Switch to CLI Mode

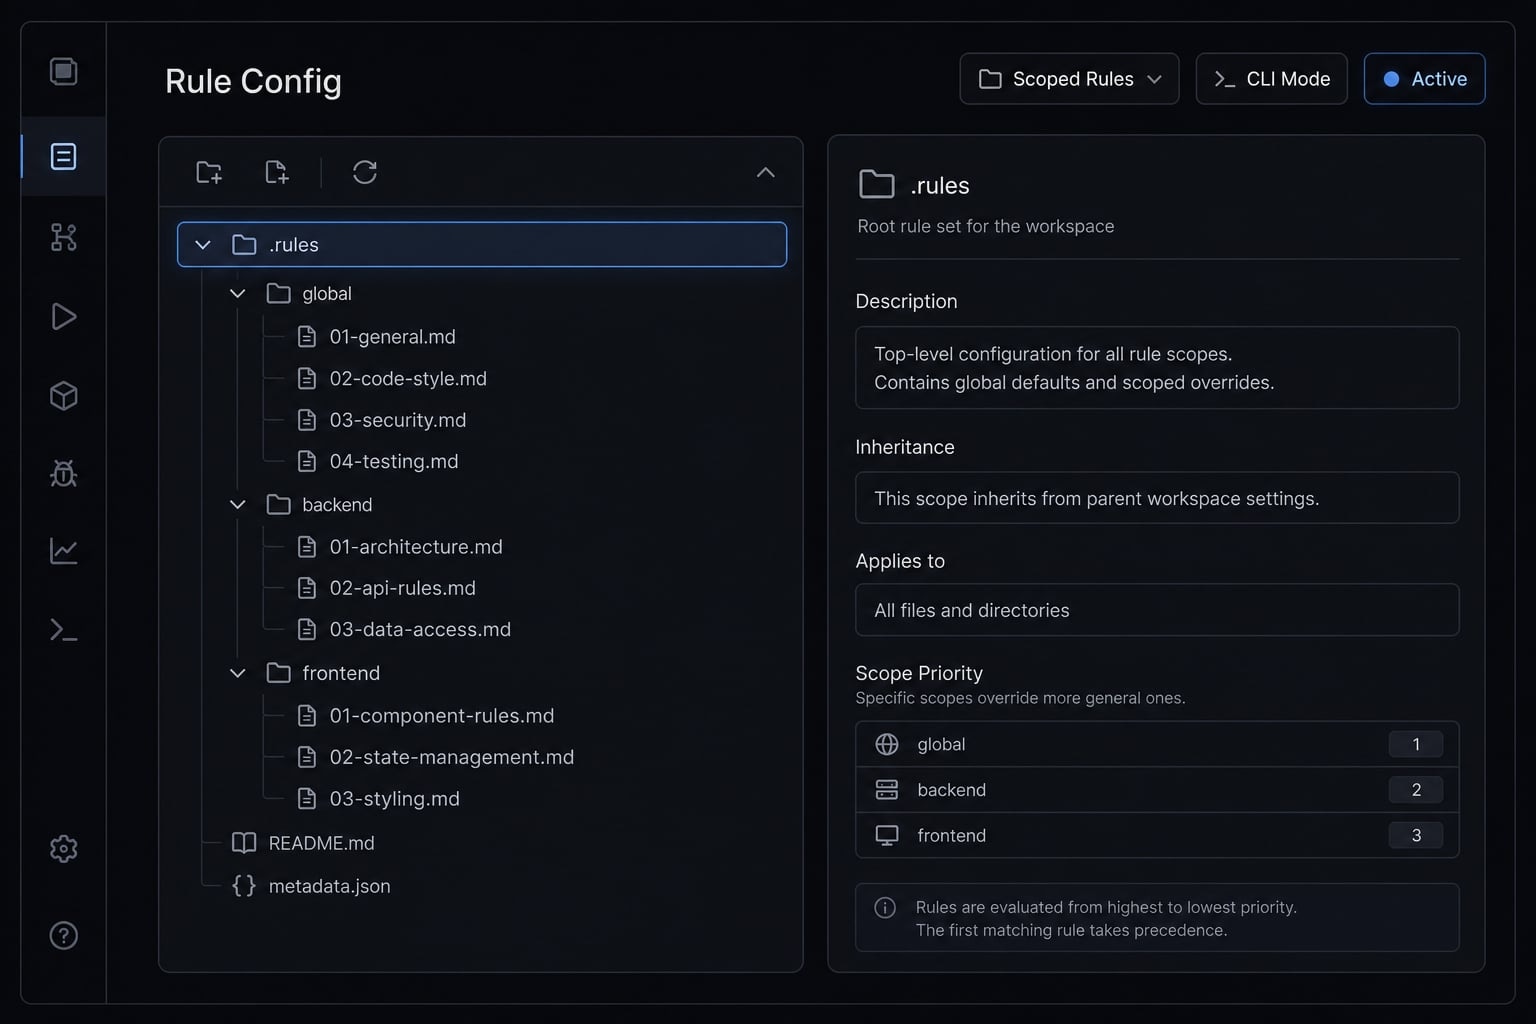coord(1271,79)
